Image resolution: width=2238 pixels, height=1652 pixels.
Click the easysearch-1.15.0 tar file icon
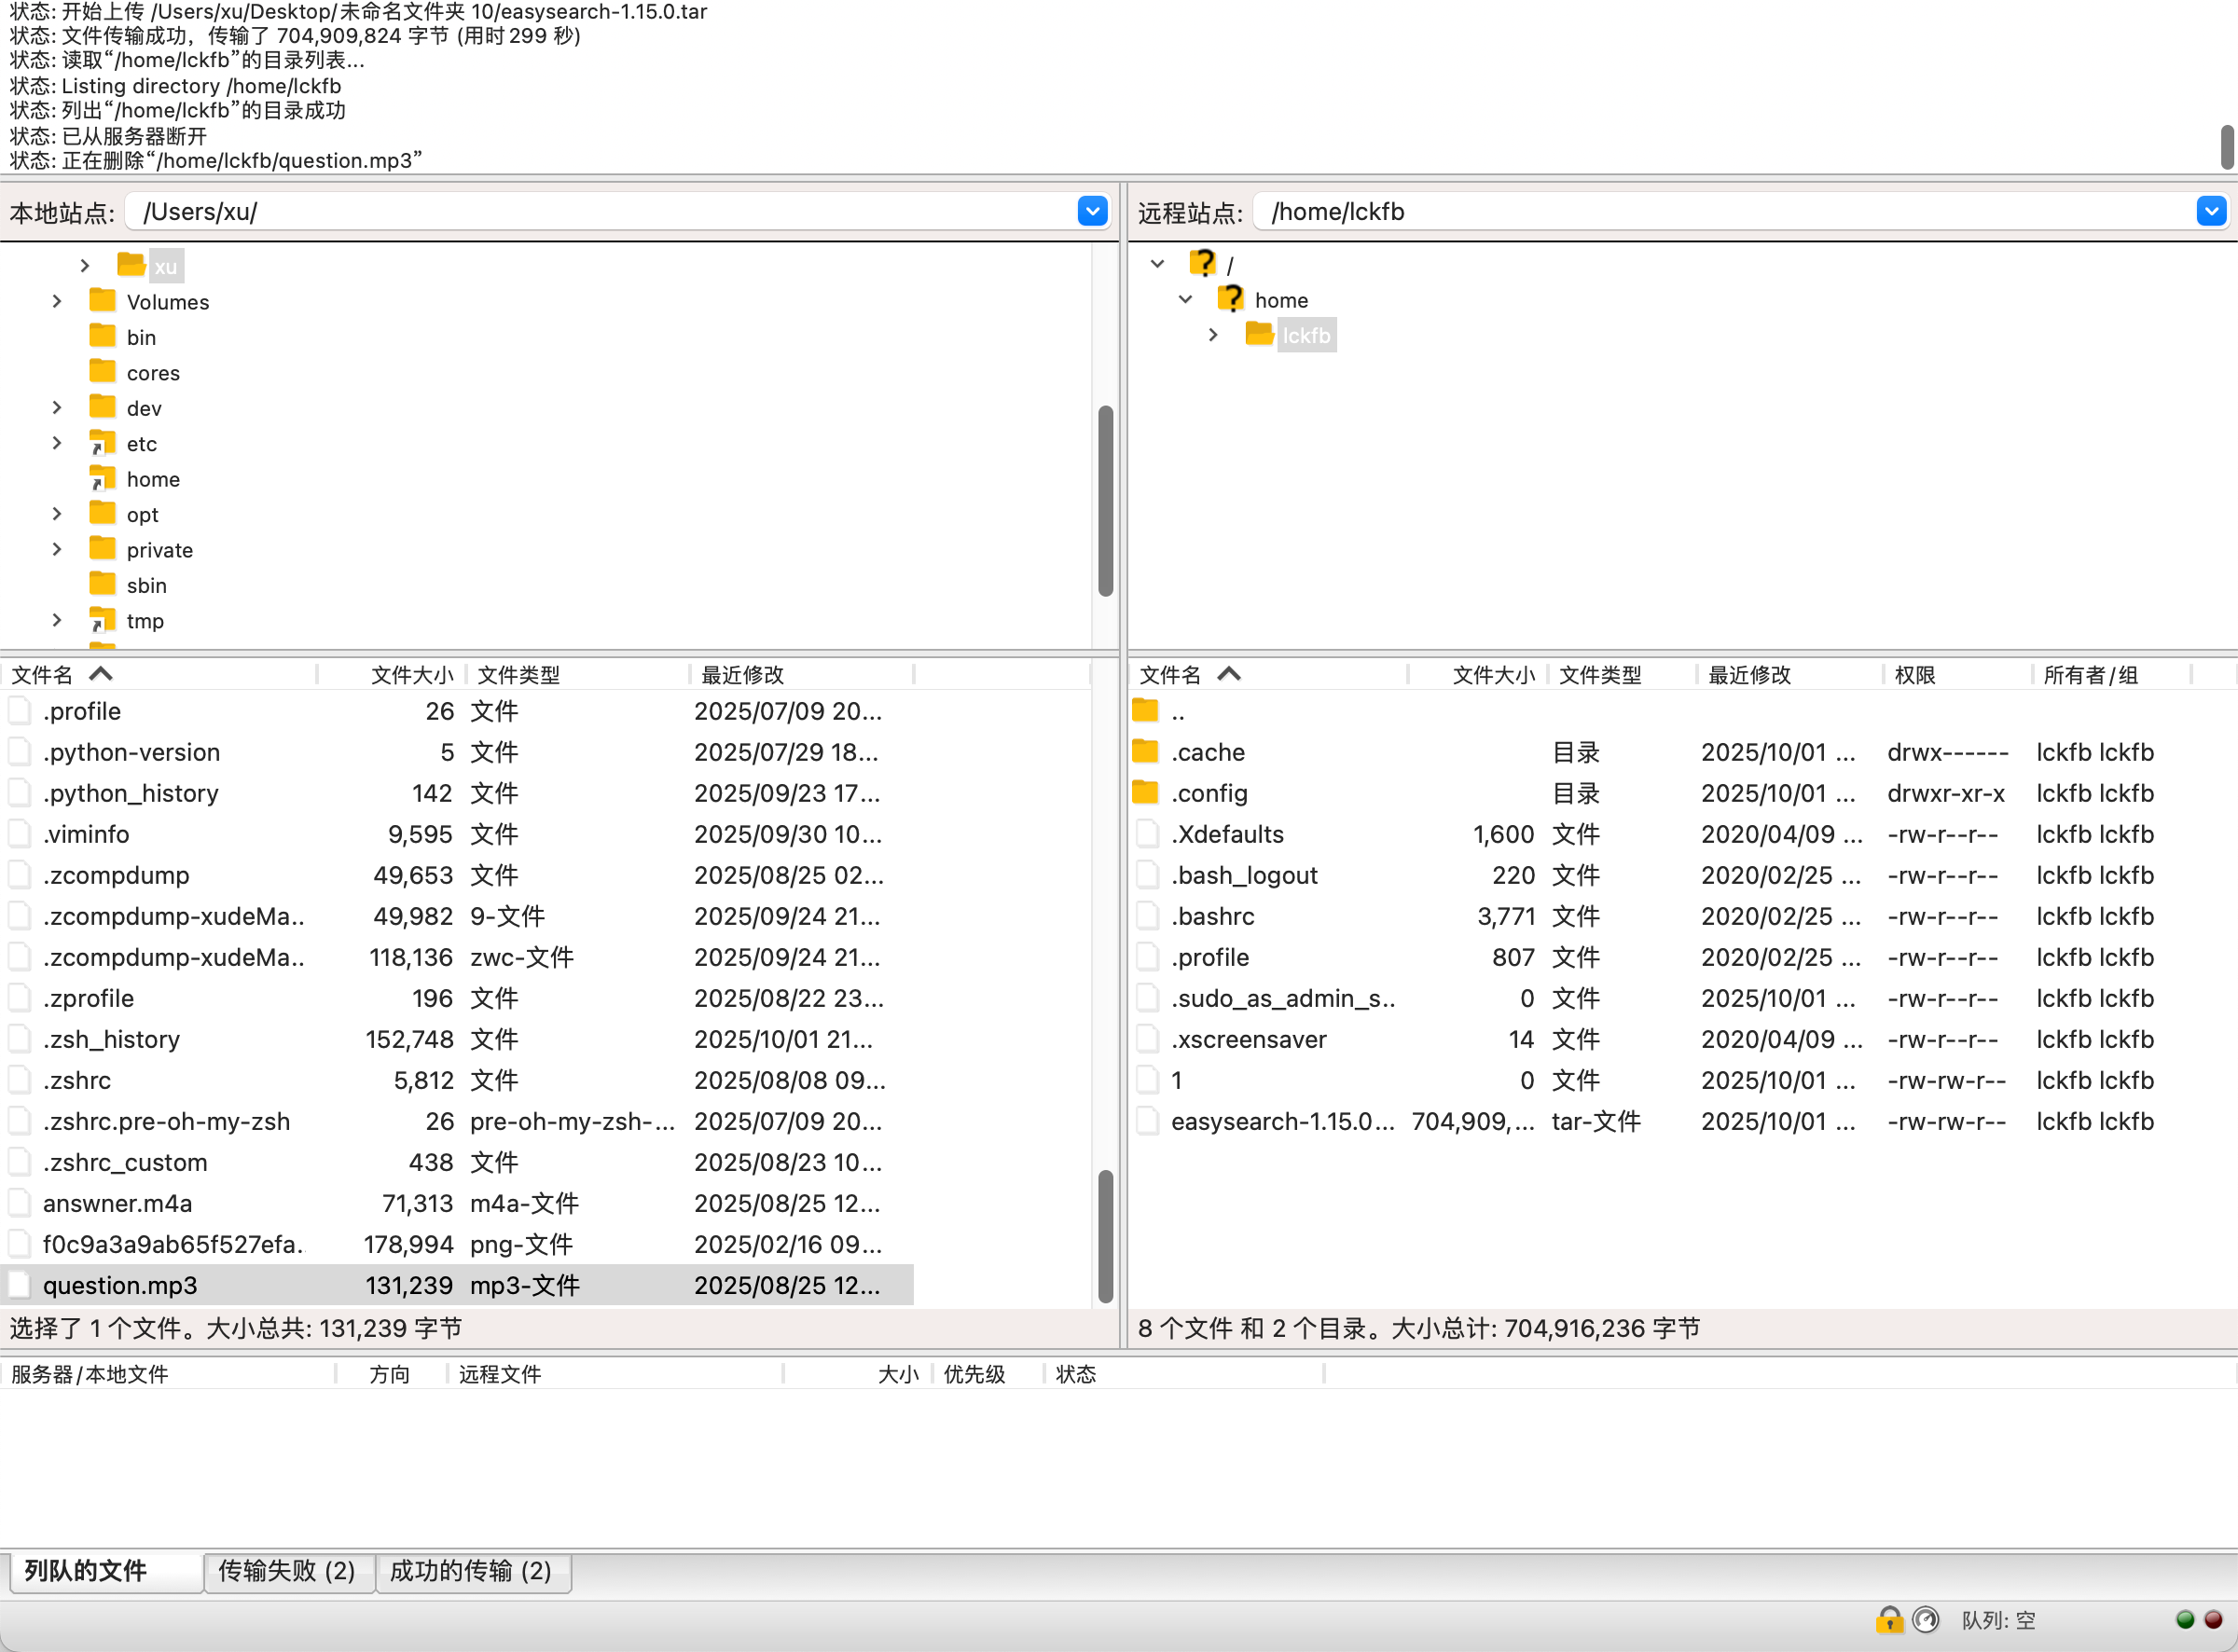click(1147, 1121)
